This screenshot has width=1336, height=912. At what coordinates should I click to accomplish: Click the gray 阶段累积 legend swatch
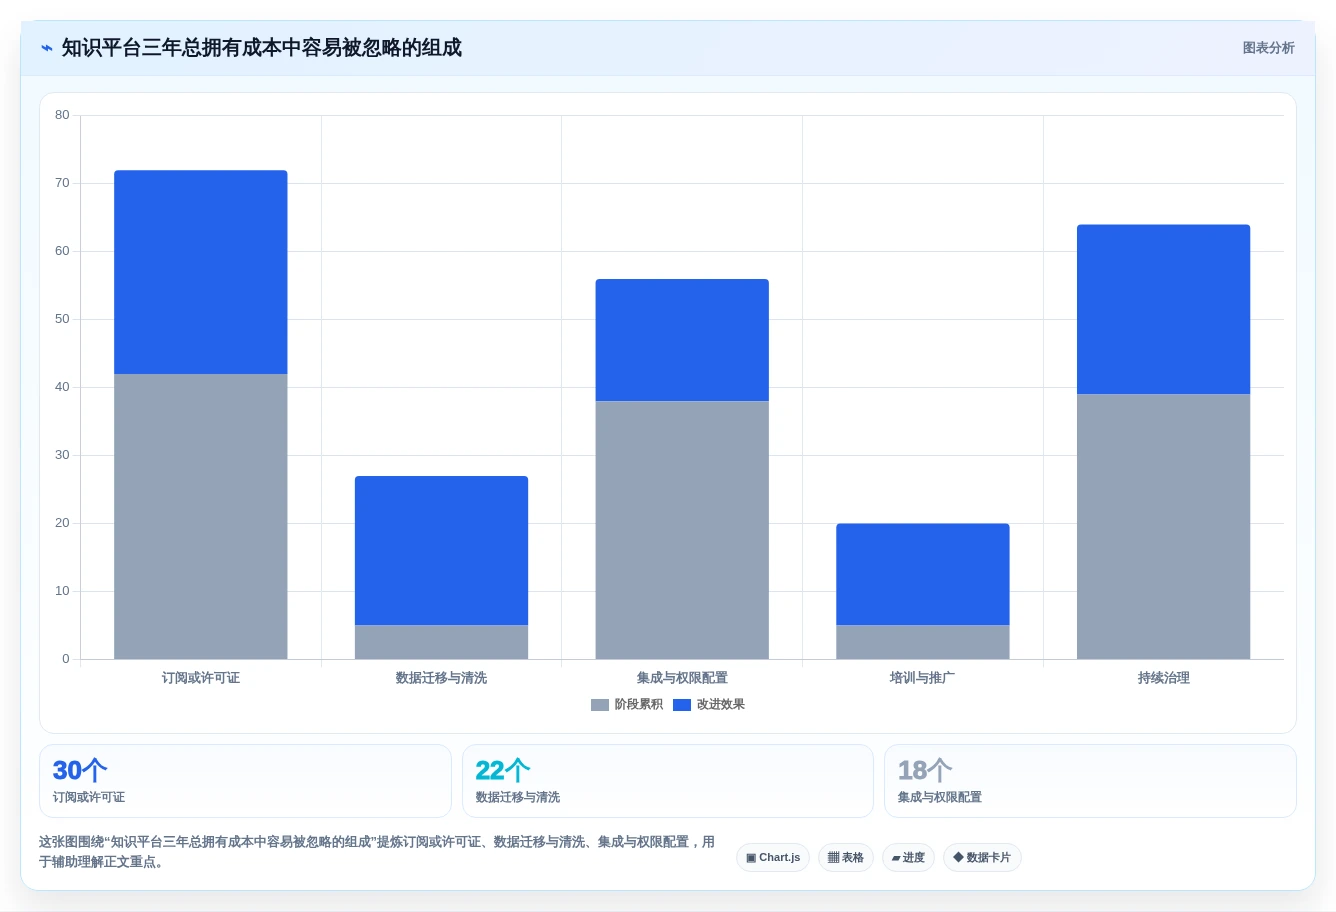click(600, 705)
